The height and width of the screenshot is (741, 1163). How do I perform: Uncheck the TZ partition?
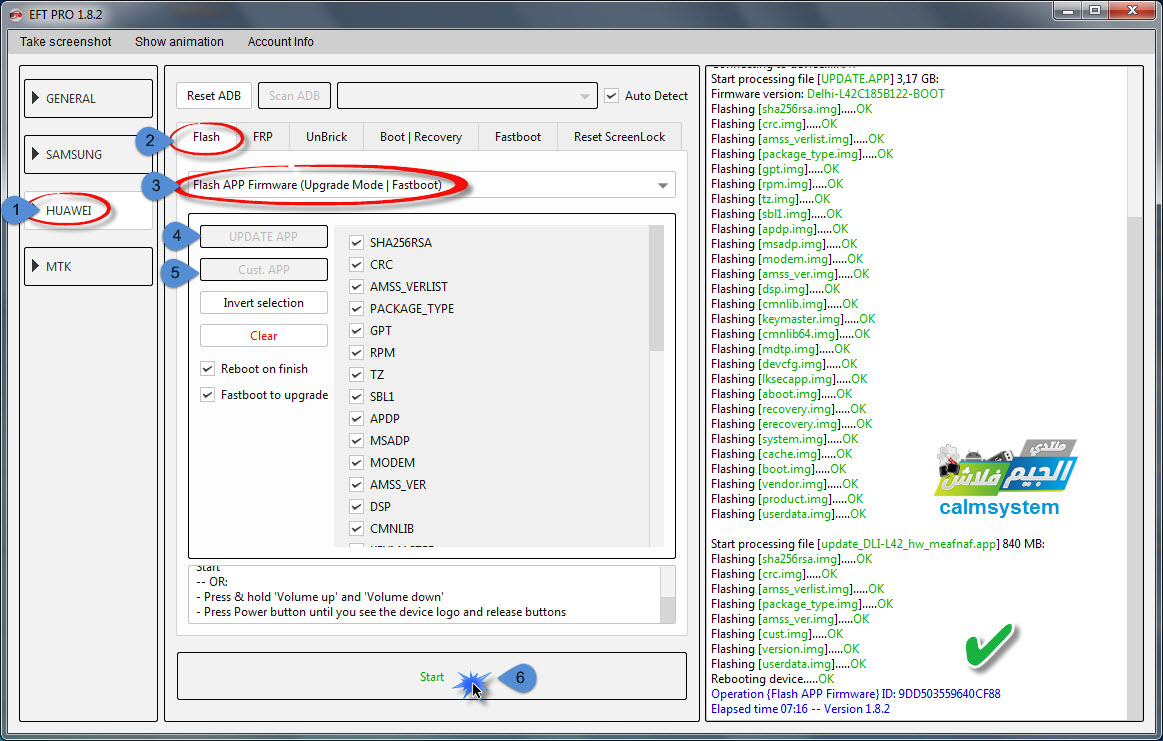(x=356, y=375)
